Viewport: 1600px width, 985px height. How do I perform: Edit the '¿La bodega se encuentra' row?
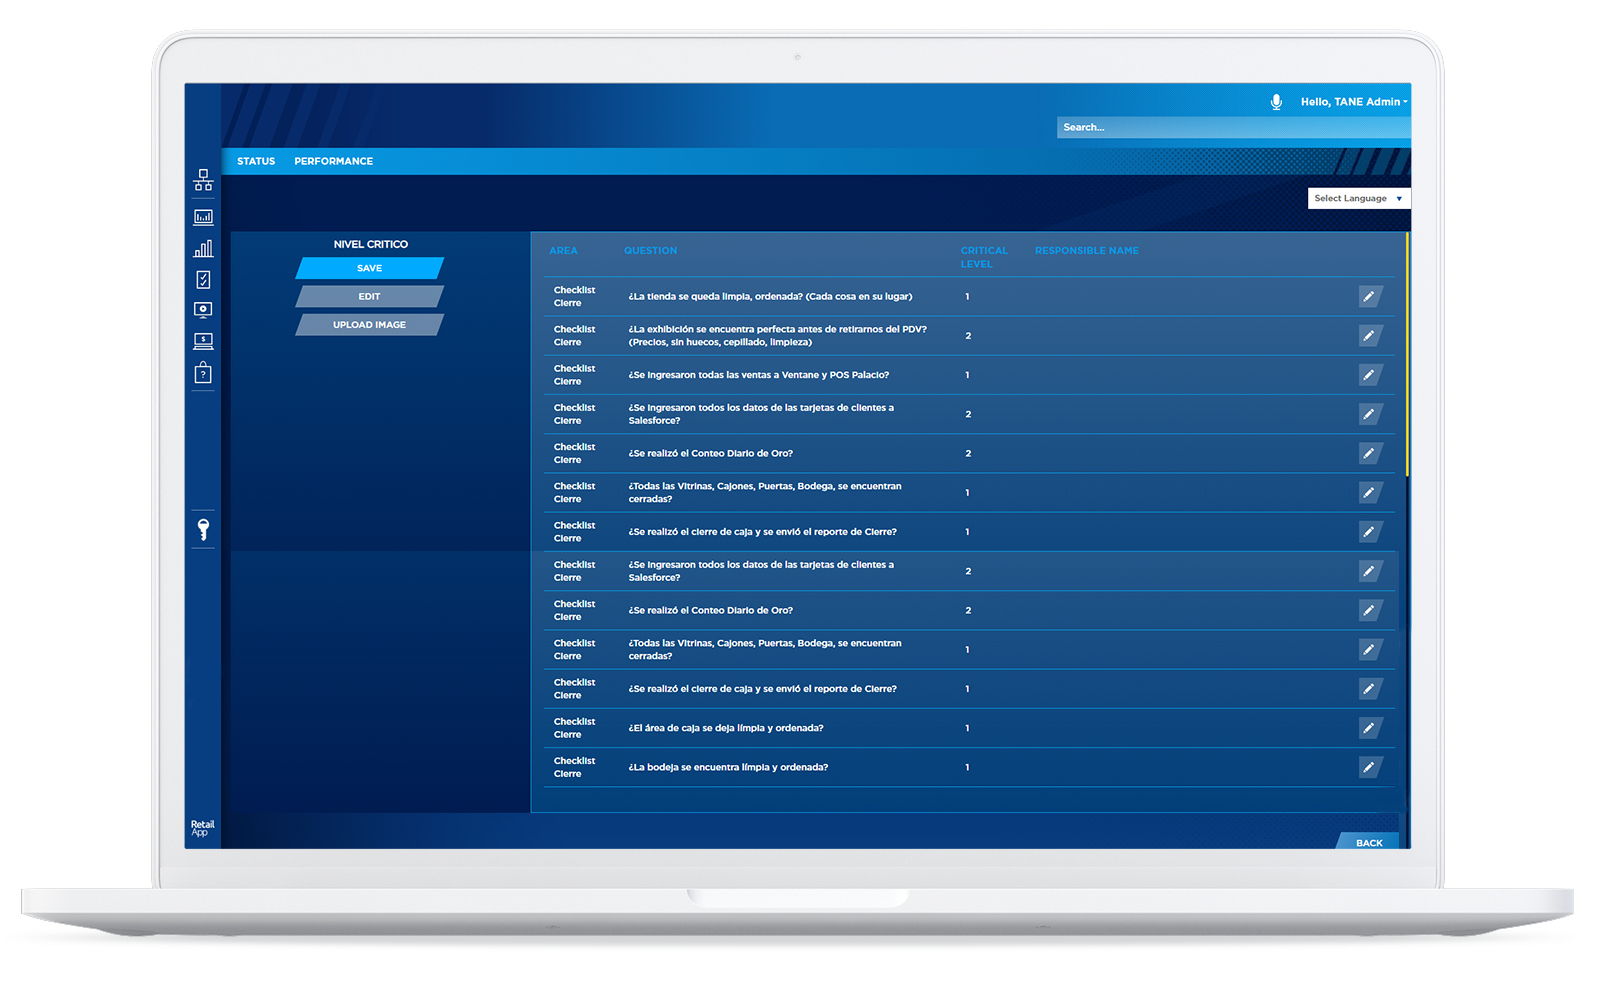1369,768
